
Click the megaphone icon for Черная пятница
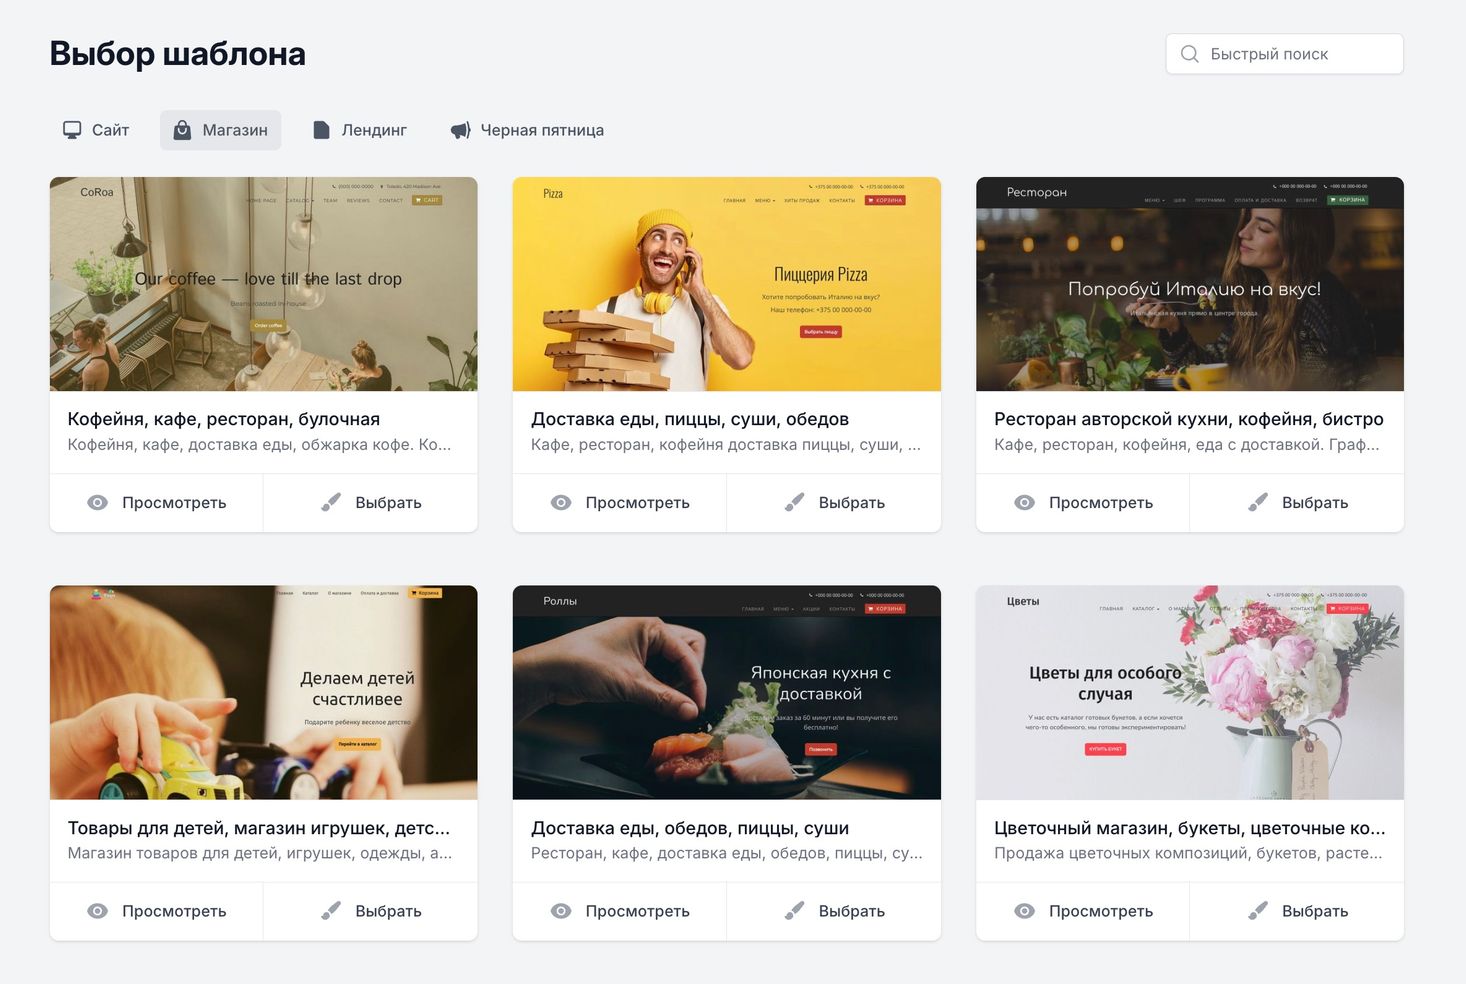pos(460,130)
